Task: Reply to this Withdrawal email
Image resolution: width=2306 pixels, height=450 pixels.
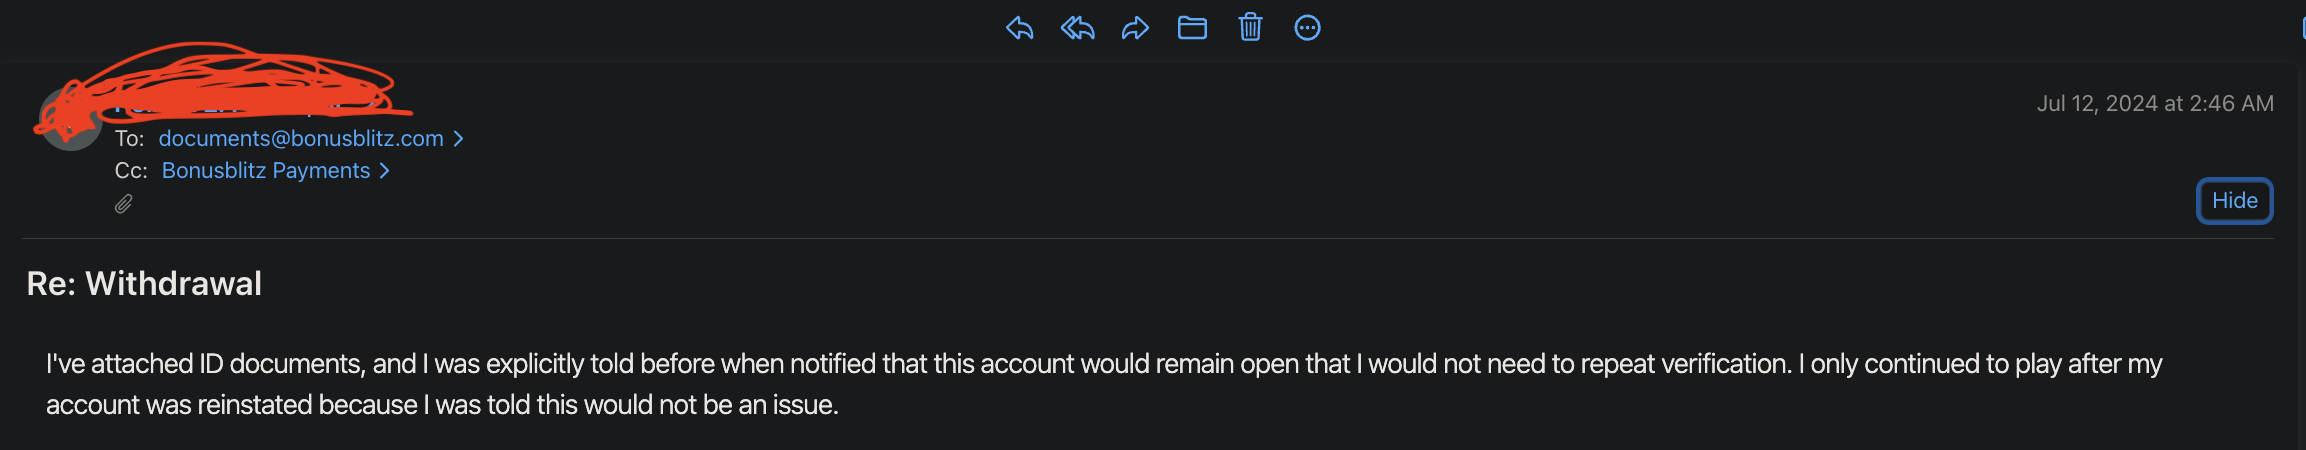Action: pos(1019,28)
